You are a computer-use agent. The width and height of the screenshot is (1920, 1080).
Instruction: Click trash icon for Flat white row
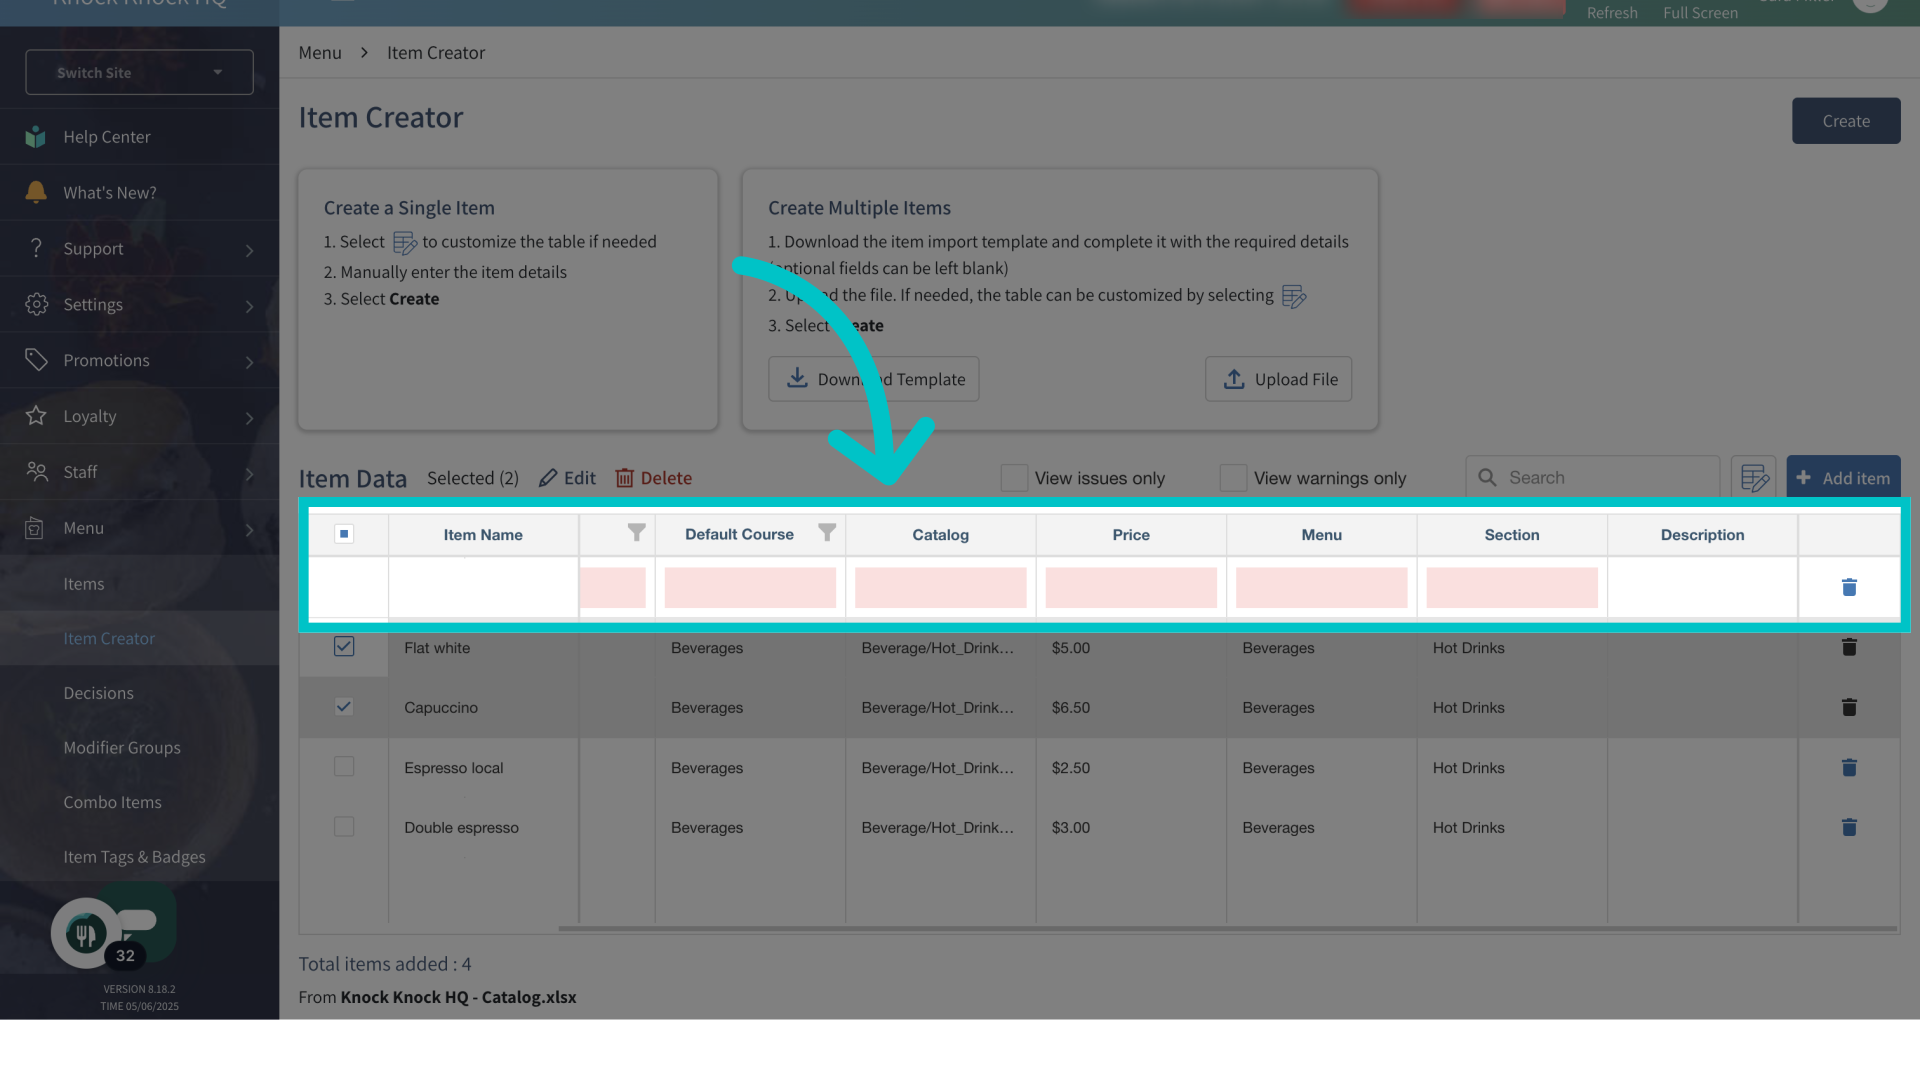pyautogui.click(x=1849, y=647)
